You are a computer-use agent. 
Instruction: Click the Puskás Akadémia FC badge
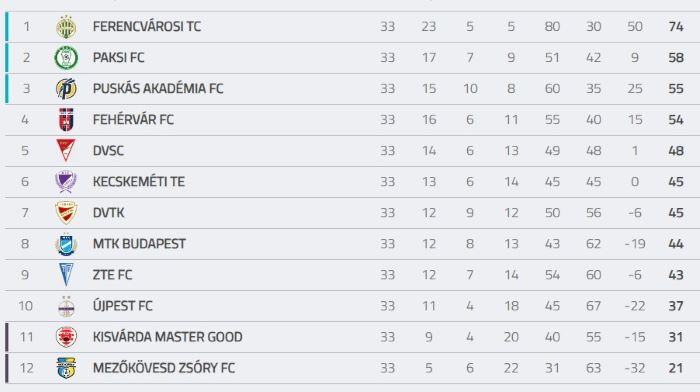click(66, 88)
